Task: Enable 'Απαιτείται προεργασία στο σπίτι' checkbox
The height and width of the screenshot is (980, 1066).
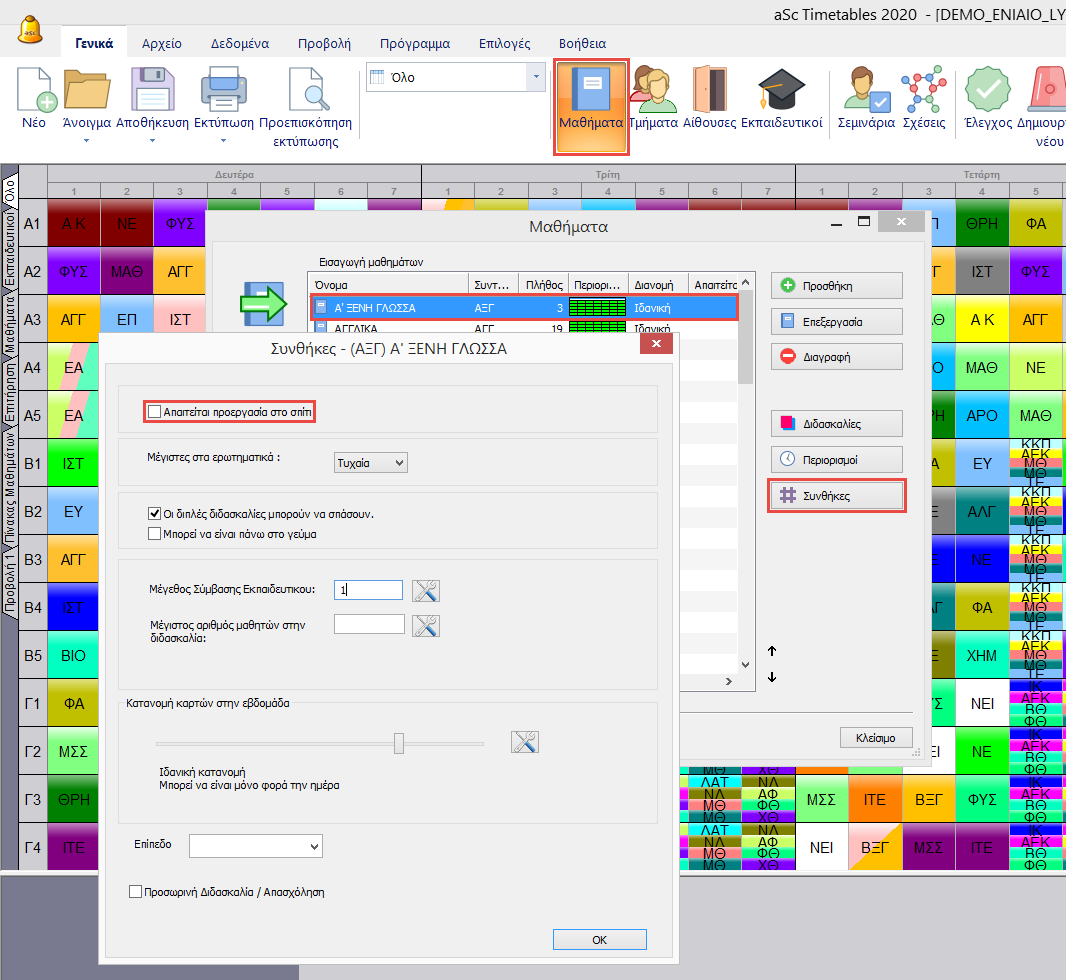Action: pyautogui.click(x=154, y=411)
